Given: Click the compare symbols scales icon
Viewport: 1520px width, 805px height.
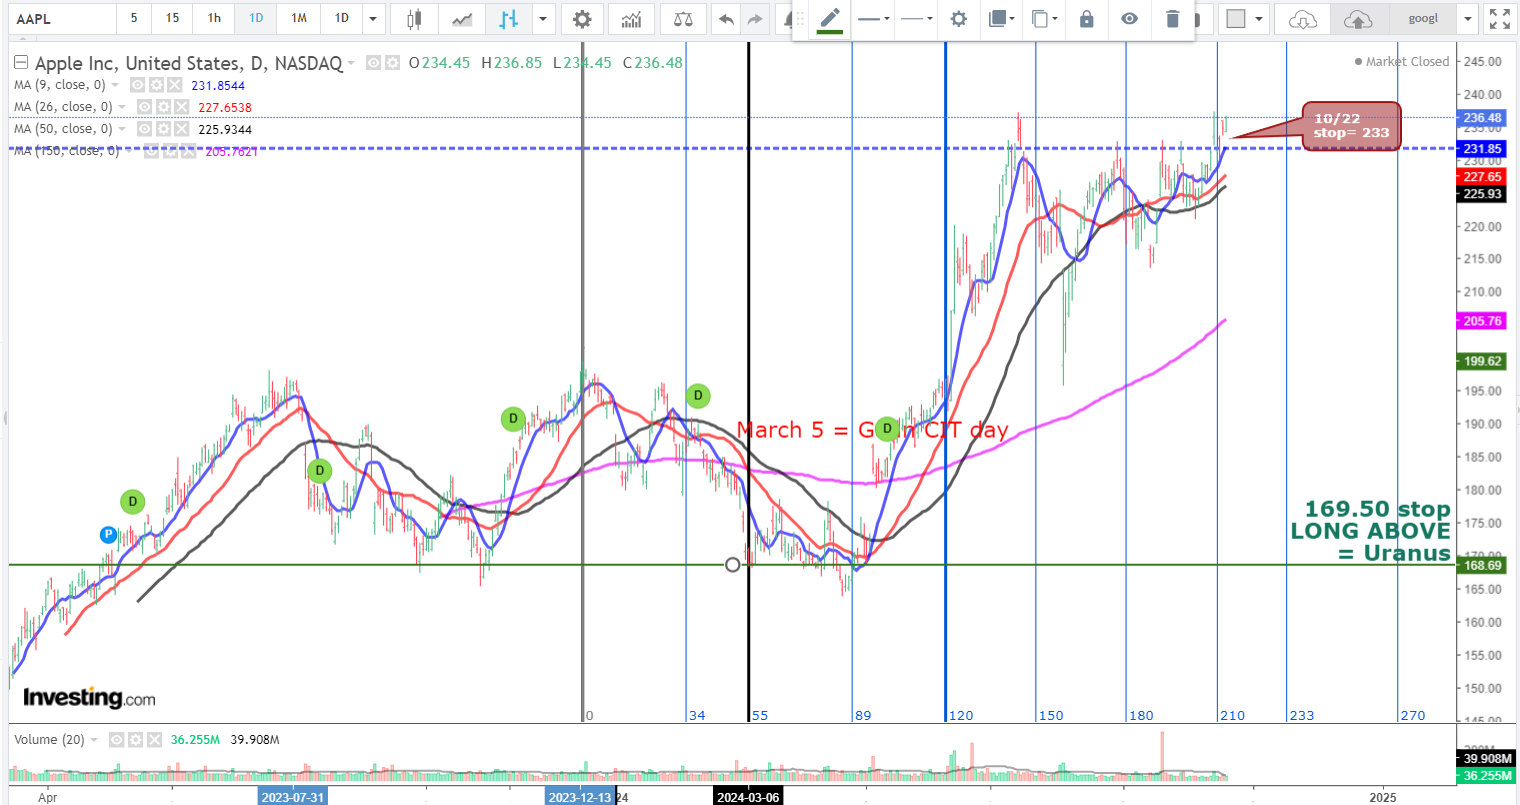Looking at the screenshot, I should pos(683,19).
